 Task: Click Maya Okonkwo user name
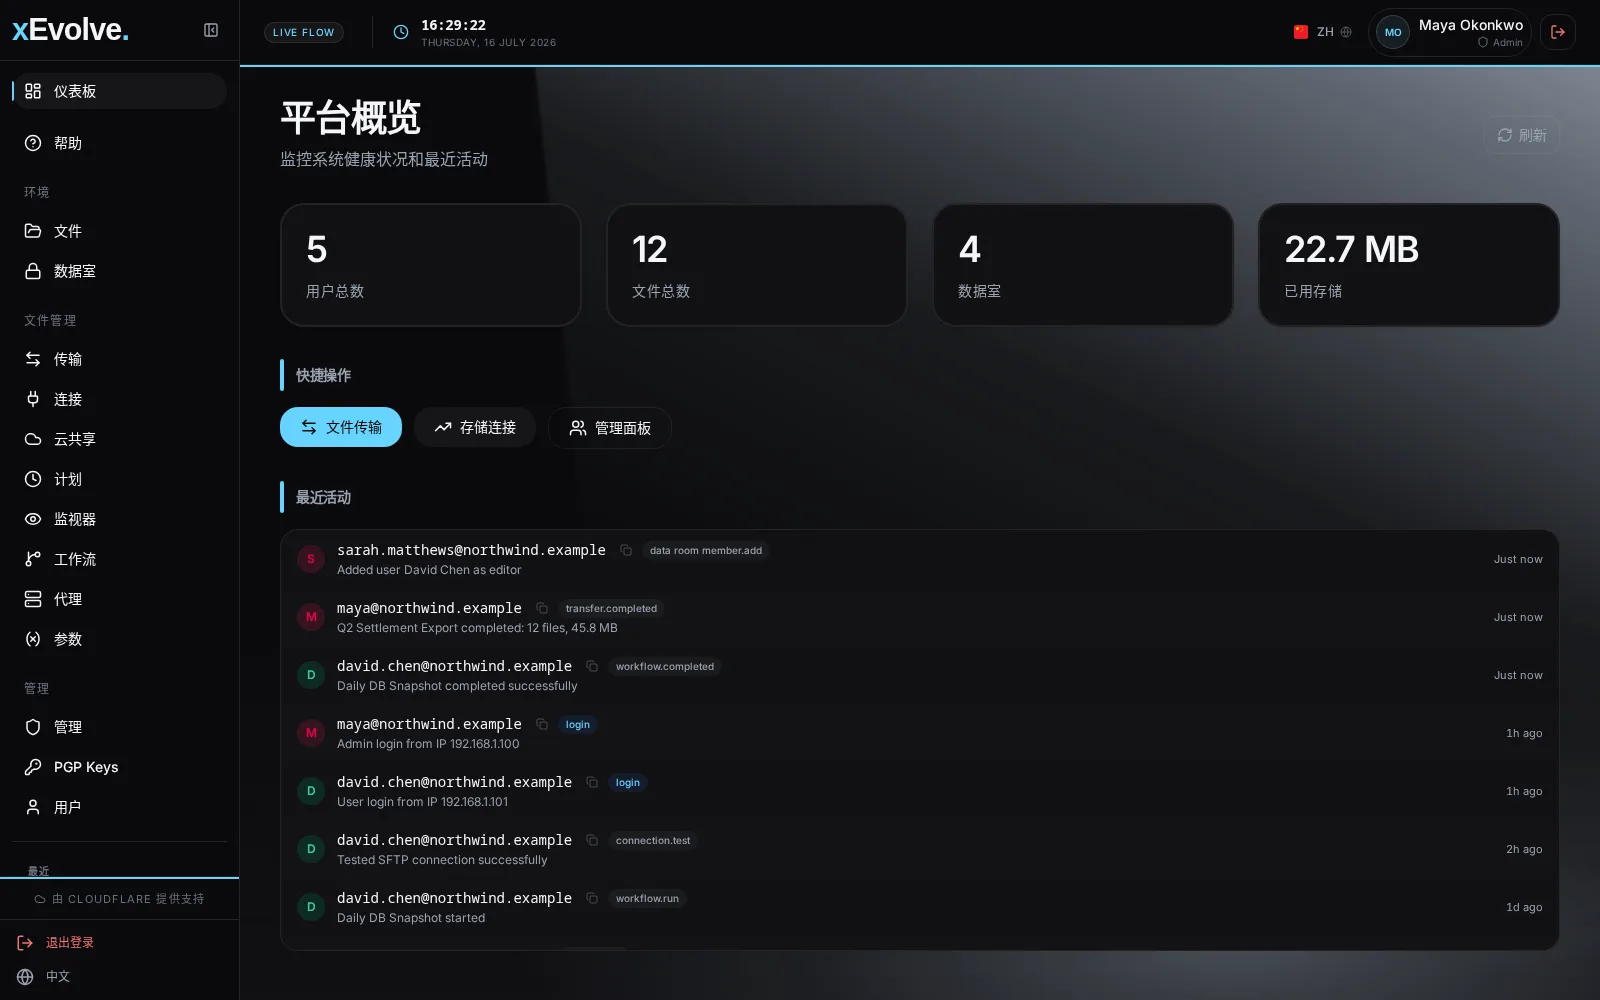pos(1471,25)
